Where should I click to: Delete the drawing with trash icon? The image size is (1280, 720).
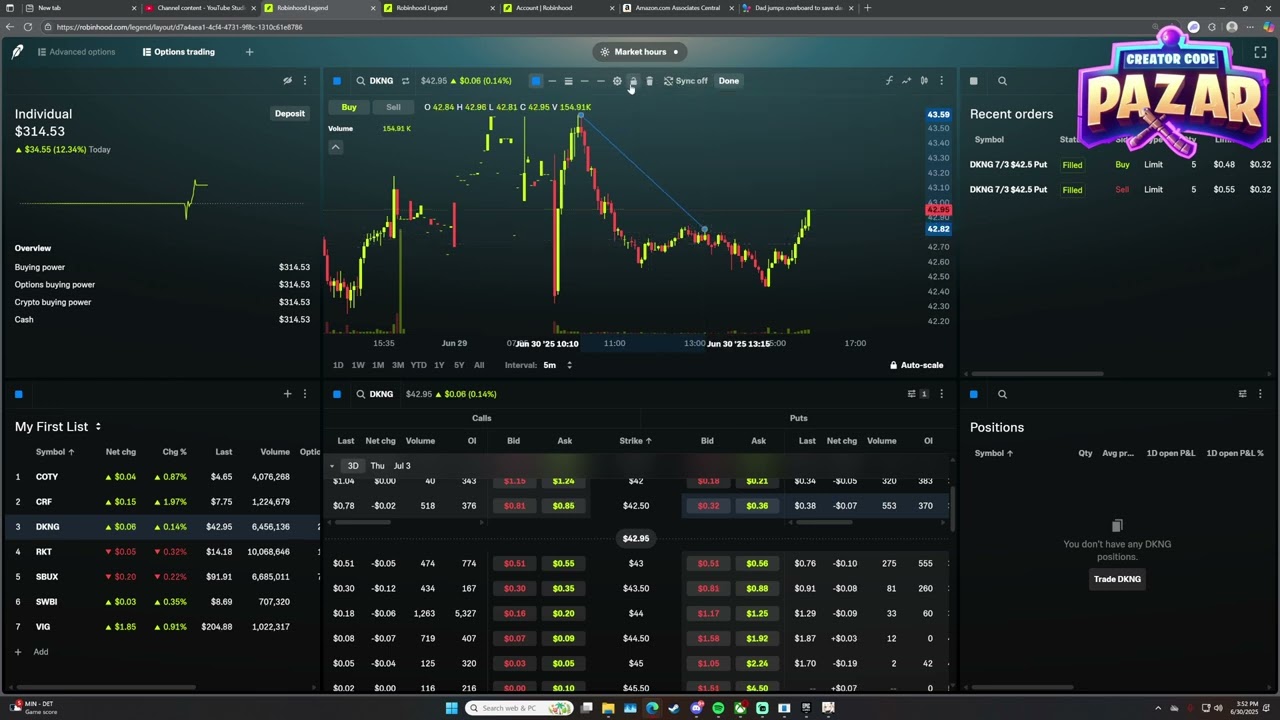pos(649,81)
